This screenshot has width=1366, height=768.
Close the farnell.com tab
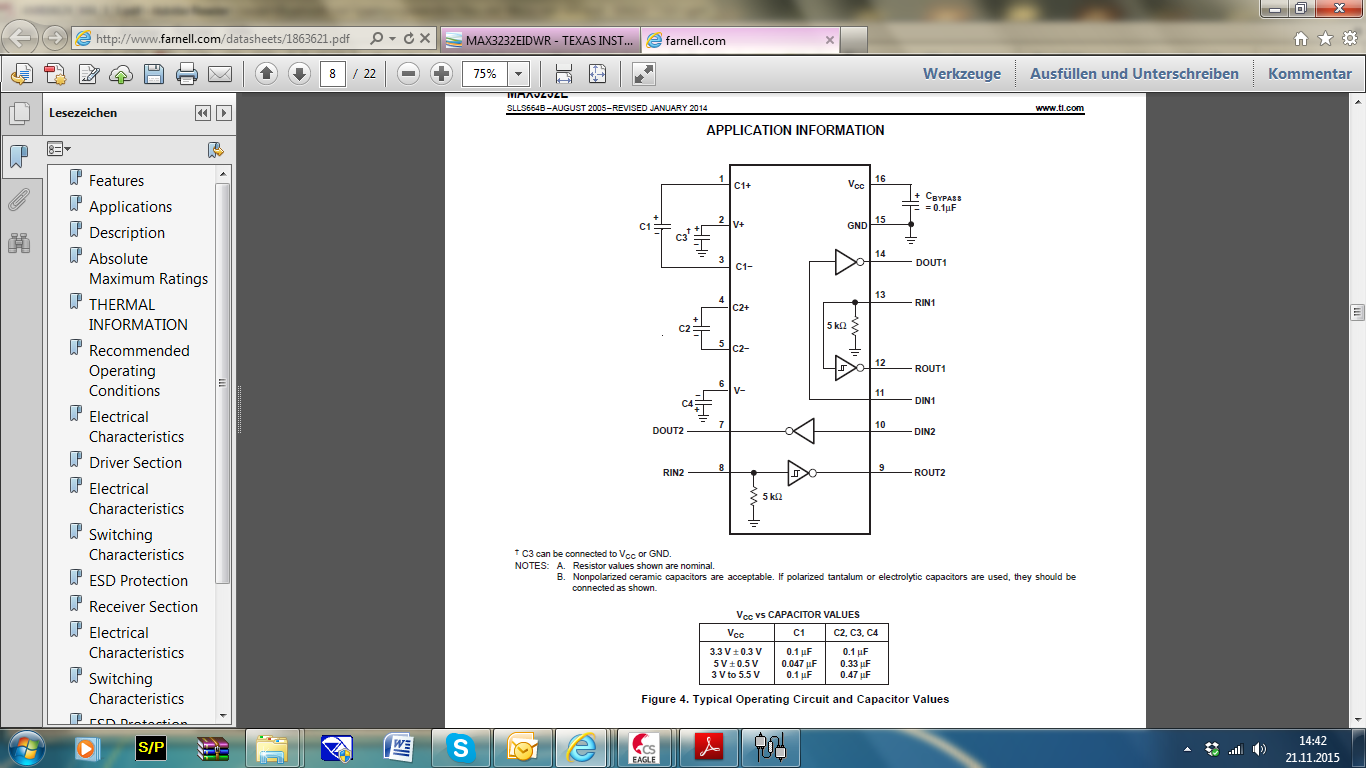point(829,40)
